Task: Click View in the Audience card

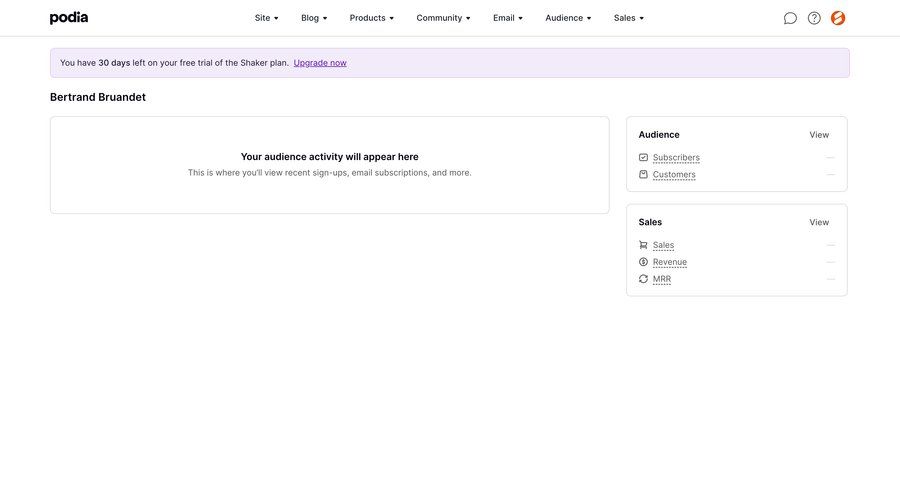Action: pyautogui.click(x=819, y=135)
